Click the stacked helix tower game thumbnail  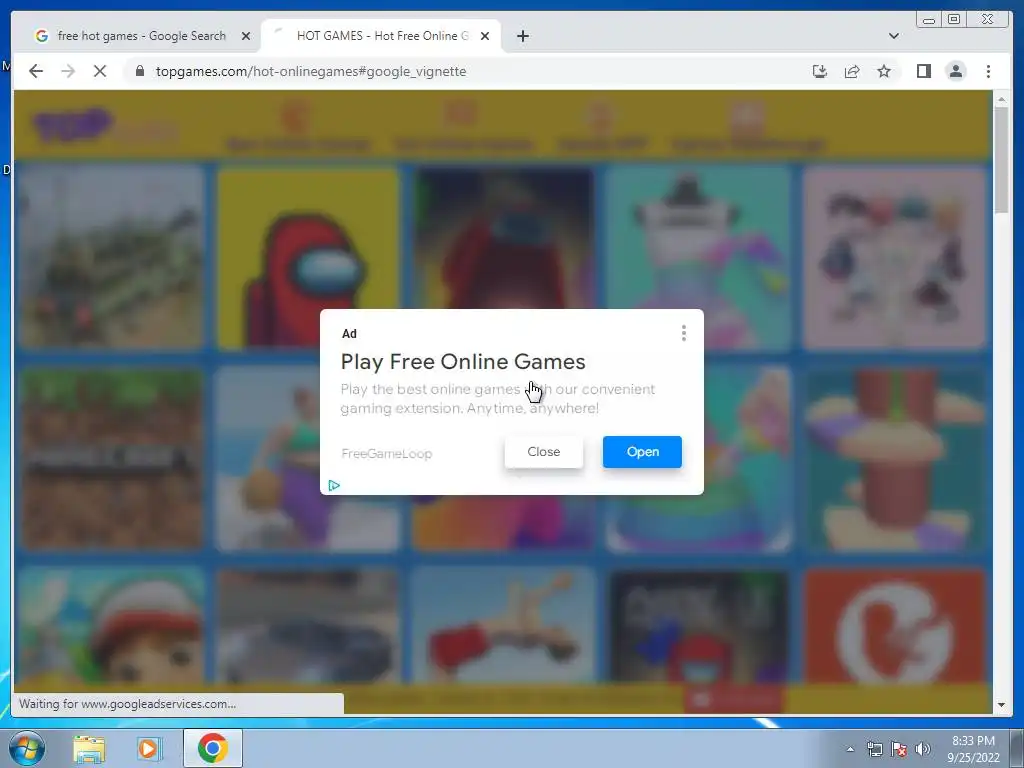[894, 459]
